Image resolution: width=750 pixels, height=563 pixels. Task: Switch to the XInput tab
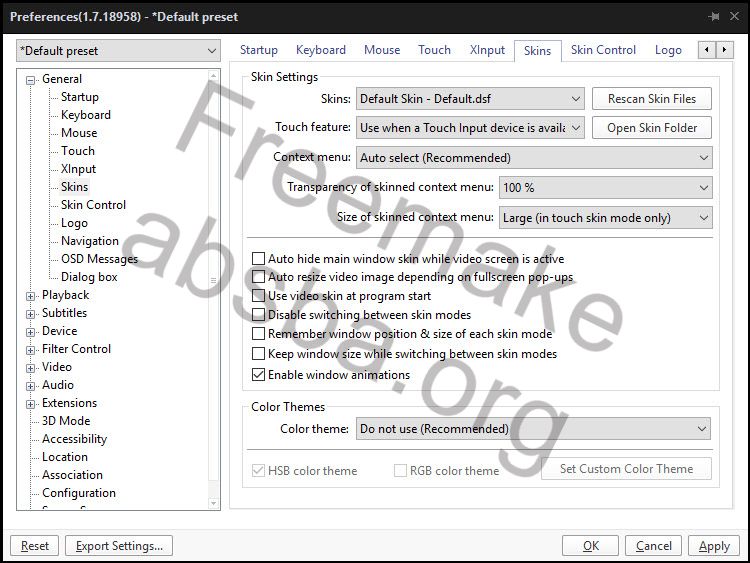(487, 50)
